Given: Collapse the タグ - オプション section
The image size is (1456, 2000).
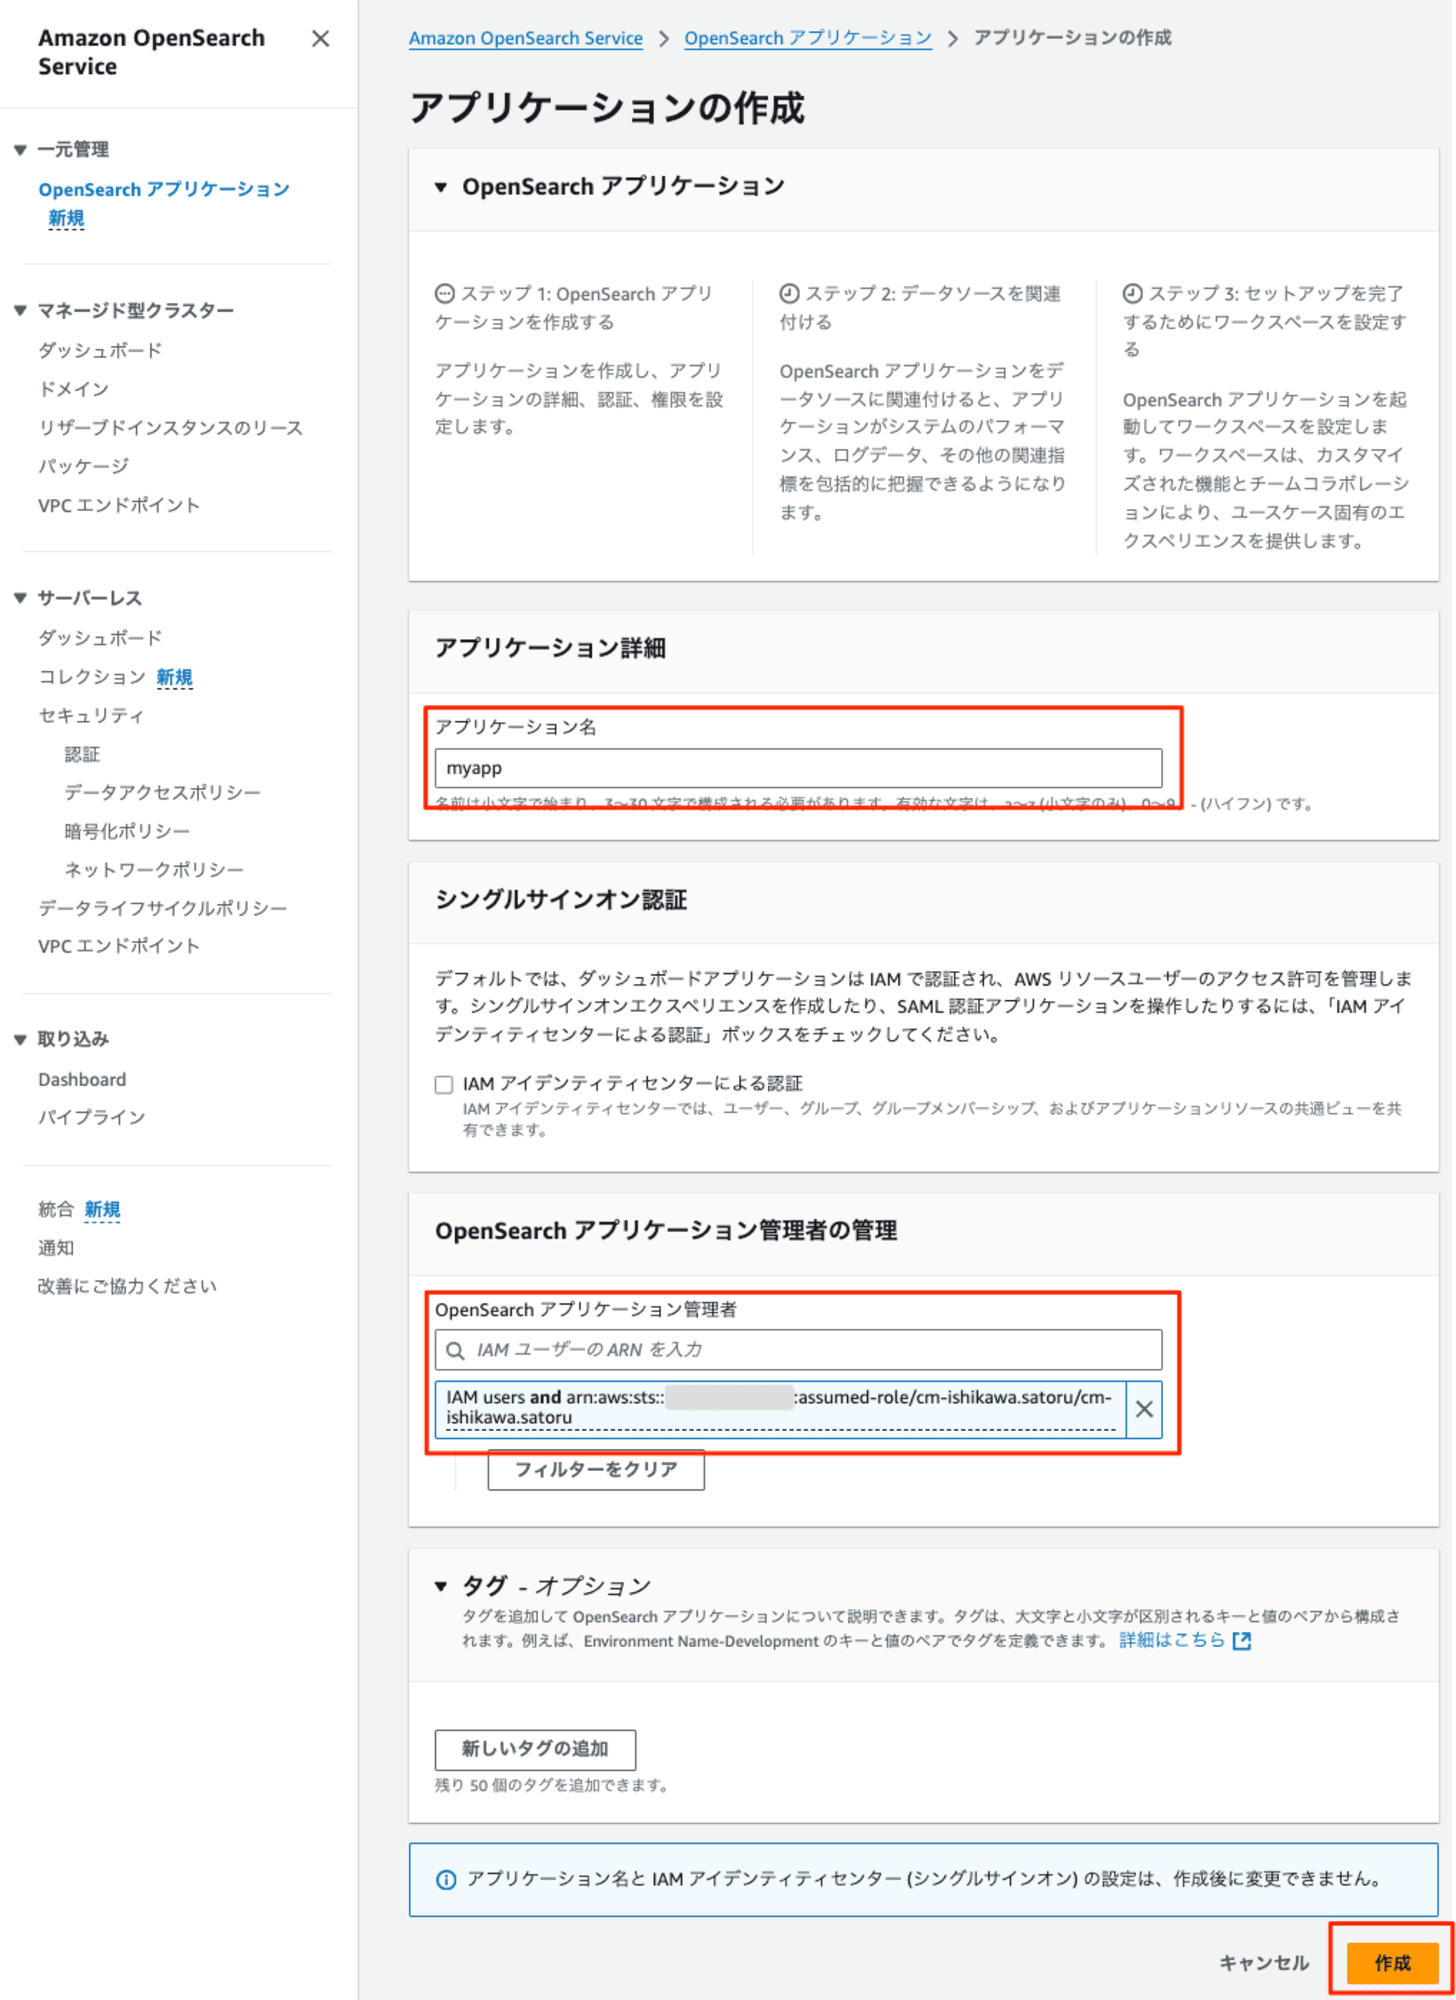Looking at the screenshot, I should (441, 1586).
